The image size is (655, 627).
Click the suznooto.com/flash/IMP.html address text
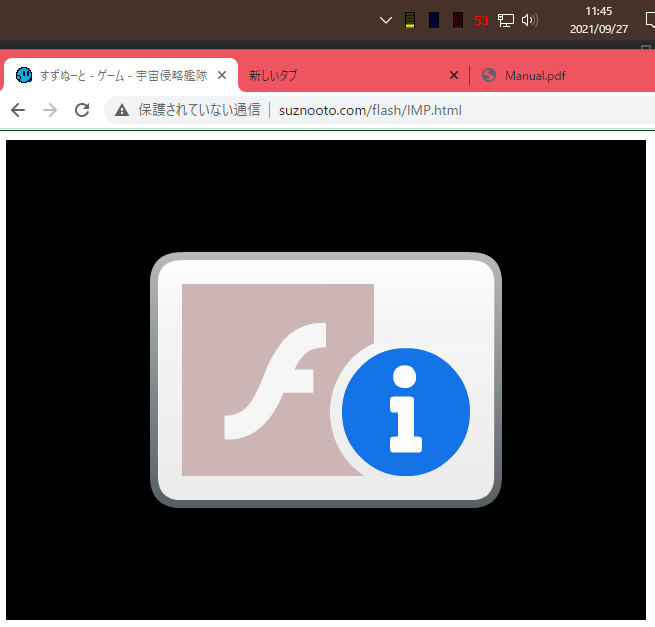tap(370, 110)
